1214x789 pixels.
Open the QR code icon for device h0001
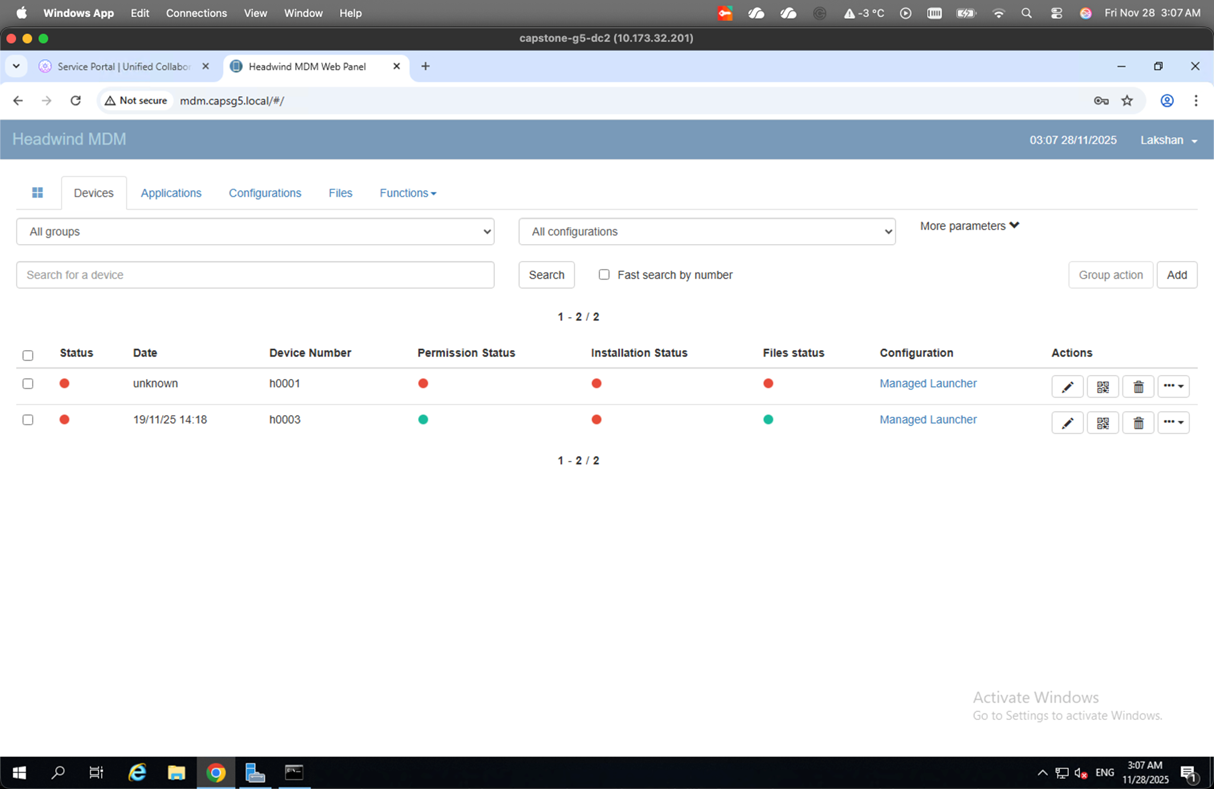(1103, 387)
